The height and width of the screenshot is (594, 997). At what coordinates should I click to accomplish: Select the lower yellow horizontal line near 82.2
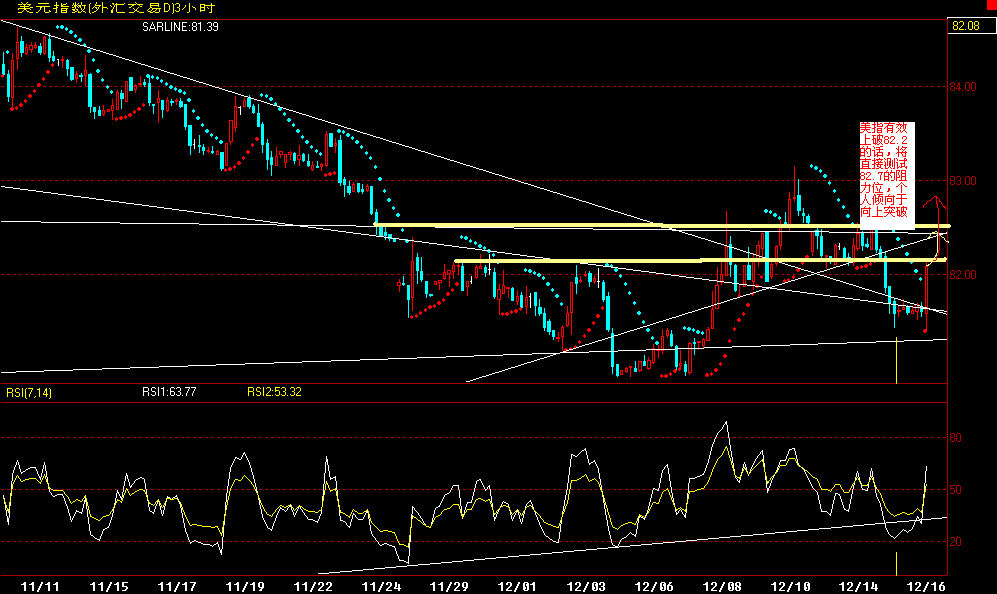tap(700, 260)
